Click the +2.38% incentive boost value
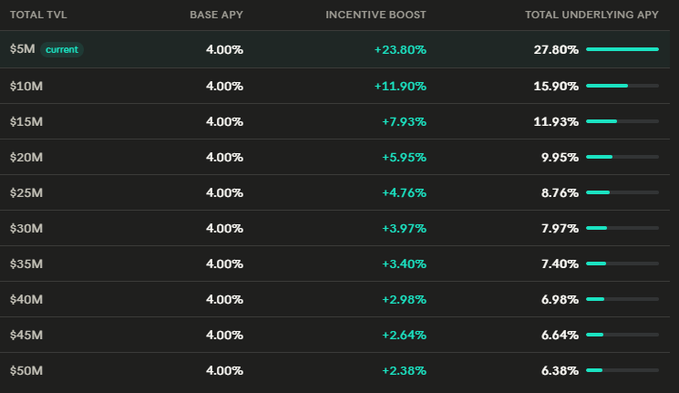The image size is (679, 393). click(404, 370)
